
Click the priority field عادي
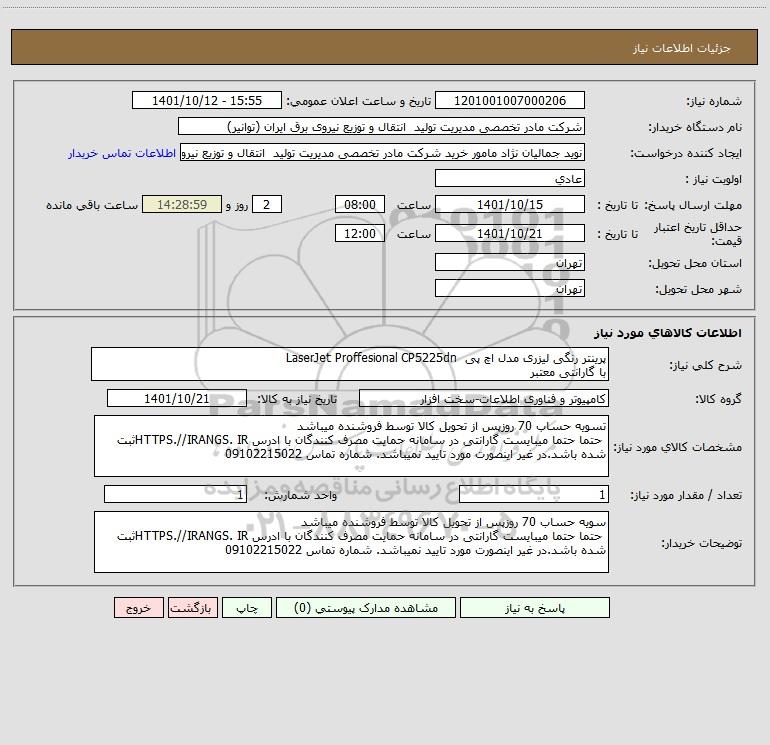510,179
